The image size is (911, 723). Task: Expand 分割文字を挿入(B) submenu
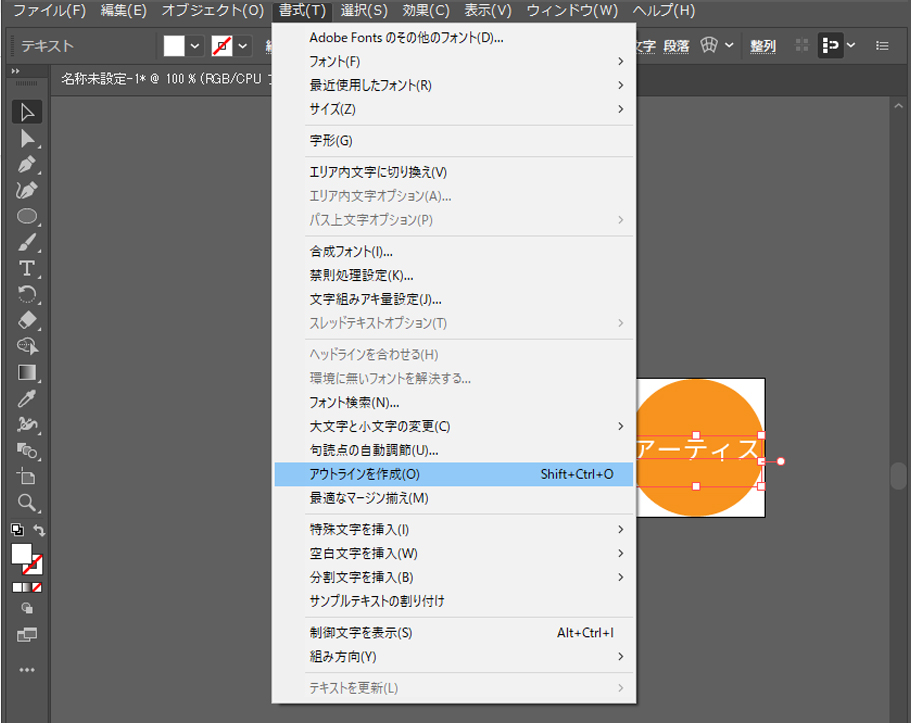453,577
